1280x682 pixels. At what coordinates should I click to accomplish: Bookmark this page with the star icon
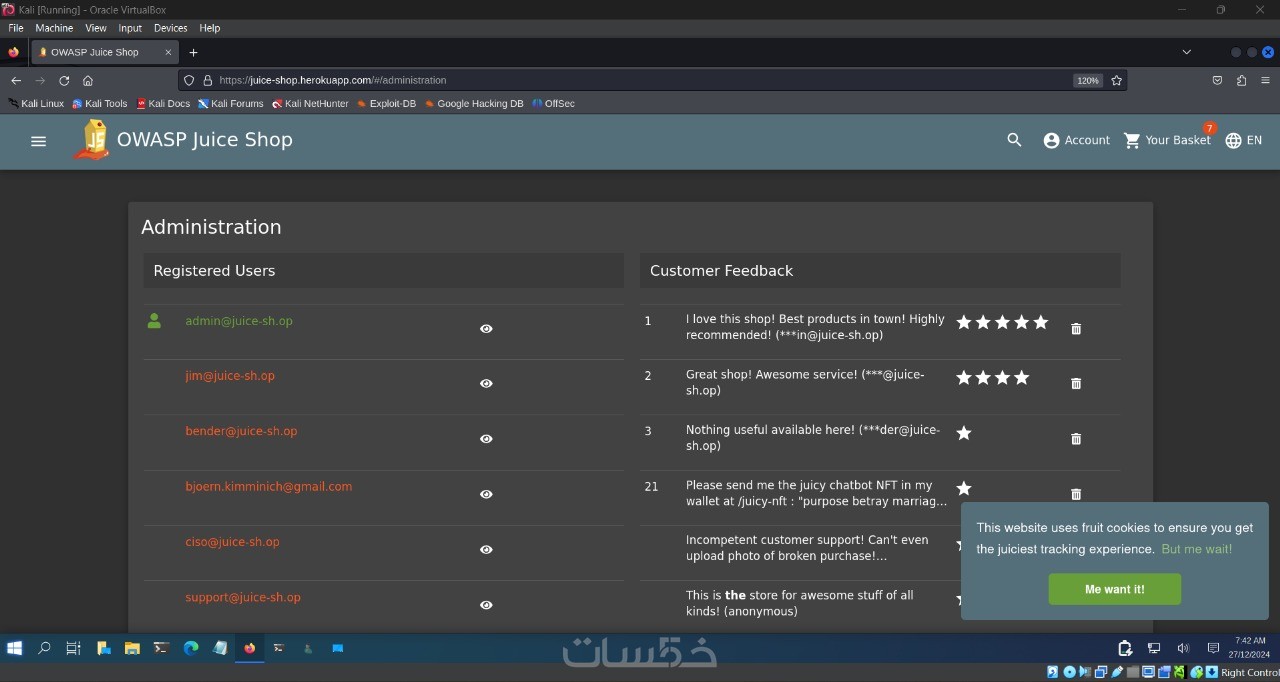click(1116, 80)
